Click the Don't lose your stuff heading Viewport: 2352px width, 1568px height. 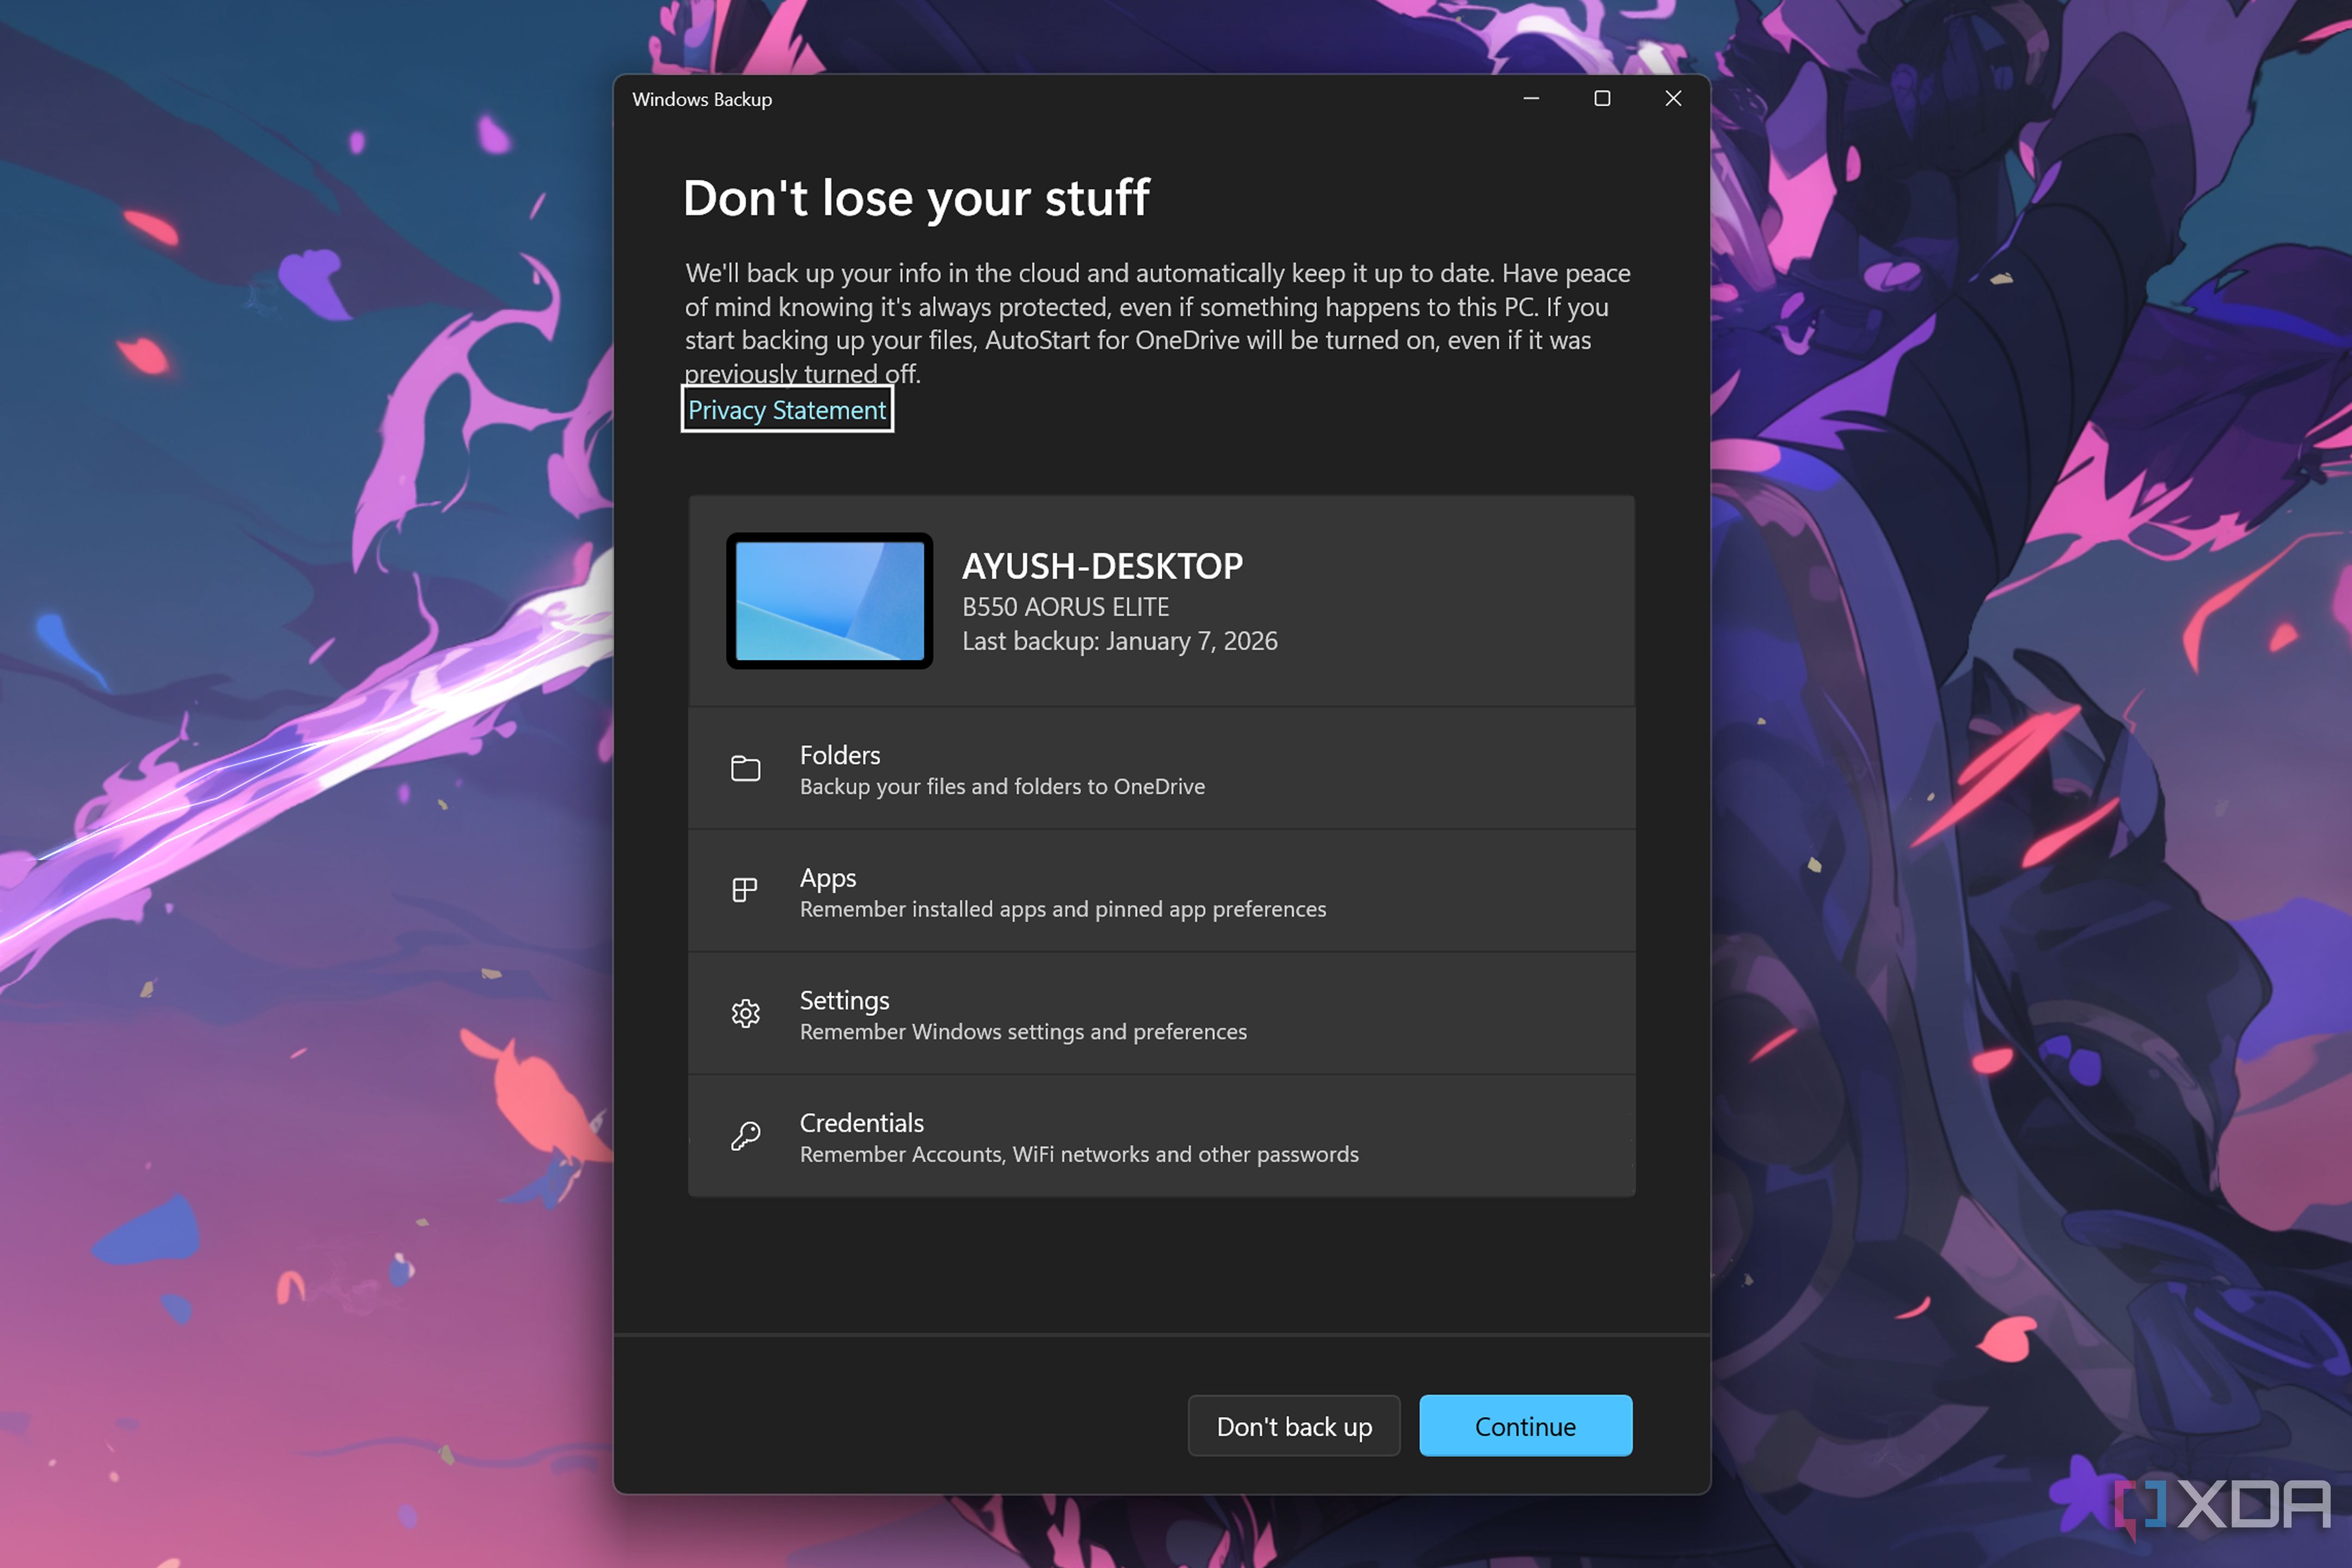pos(916,198)
